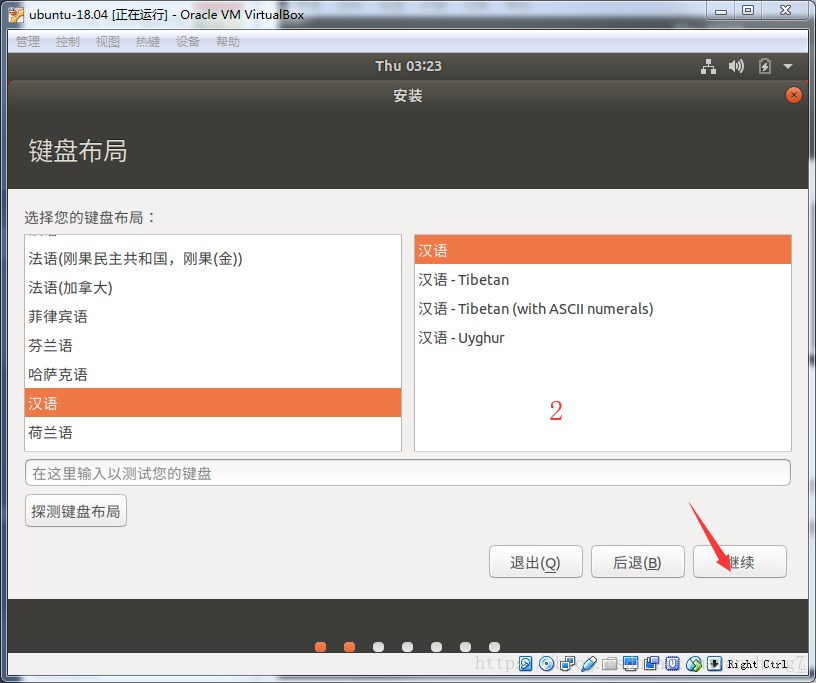Image resolution: width=816 pixels, height=683 pixels.
Task: Click the keyboard capture arrow icon in status bar
Action: click(x=715, y=663)
